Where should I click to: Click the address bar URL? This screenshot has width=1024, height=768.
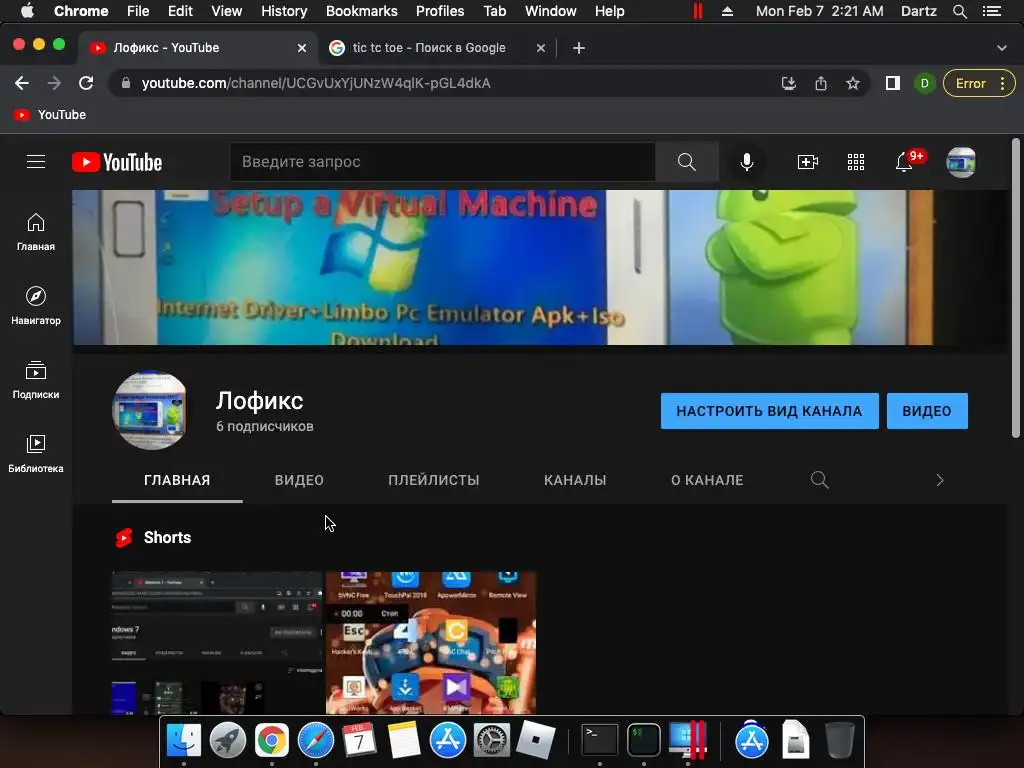(316, 83)
